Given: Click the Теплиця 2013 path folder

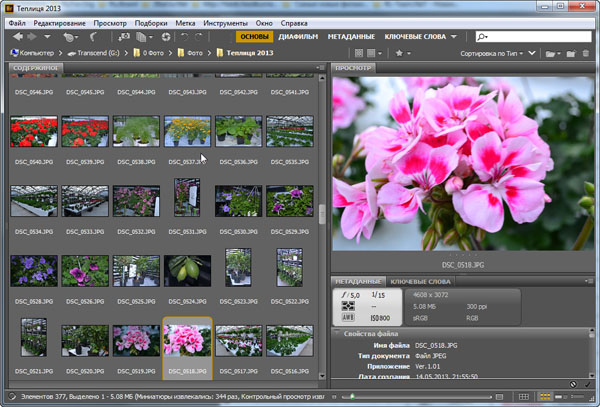Looking at the screenshot, I should (x=245, y=53).
